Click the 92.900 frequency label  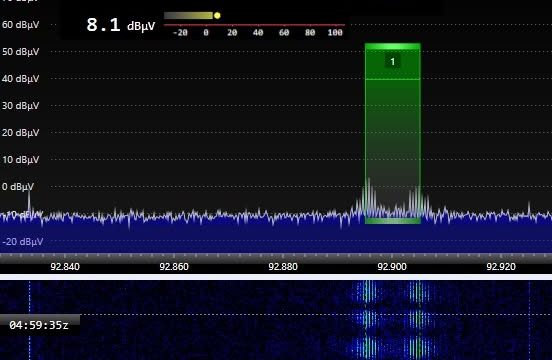[392, 267]
